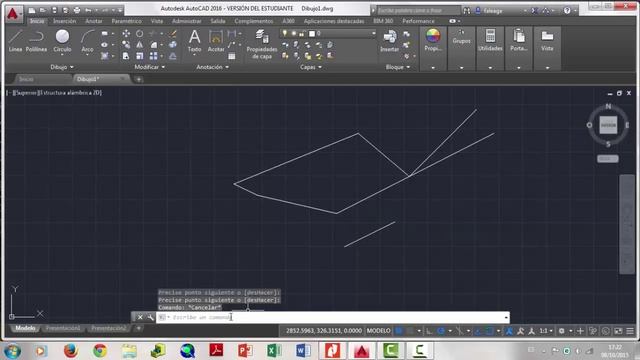Select the Polilínea tool
Screen dimensions: 640x360
click(36, 41)
